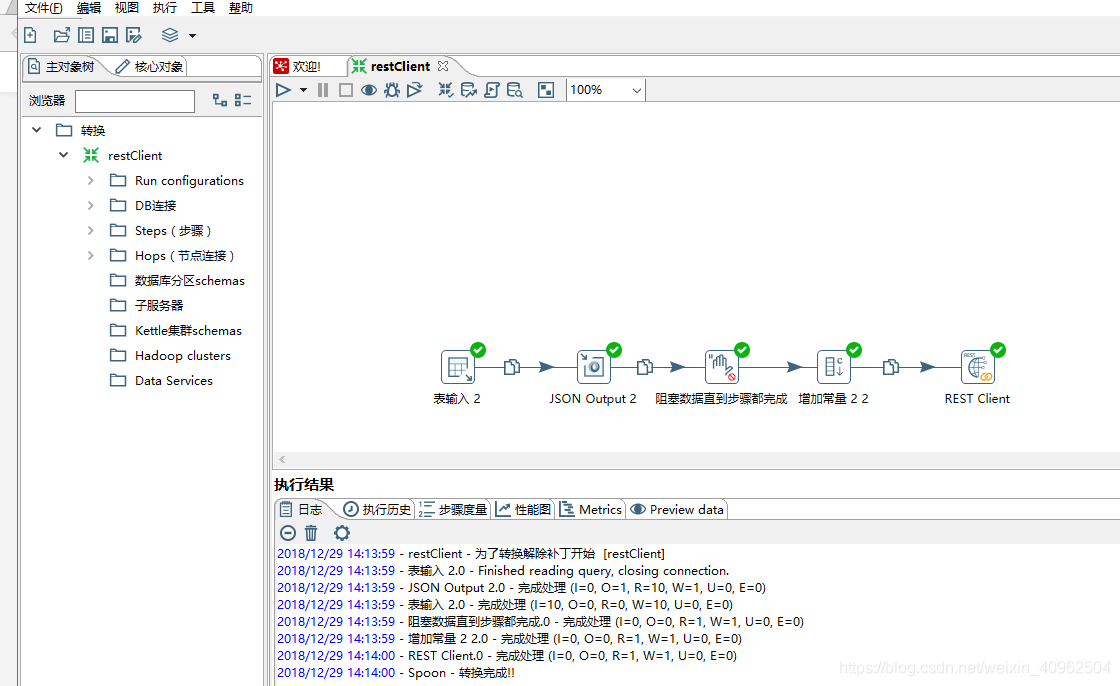Open the 执行 menu
Screen dimensions: 1120x686
(x=164, y=8)
